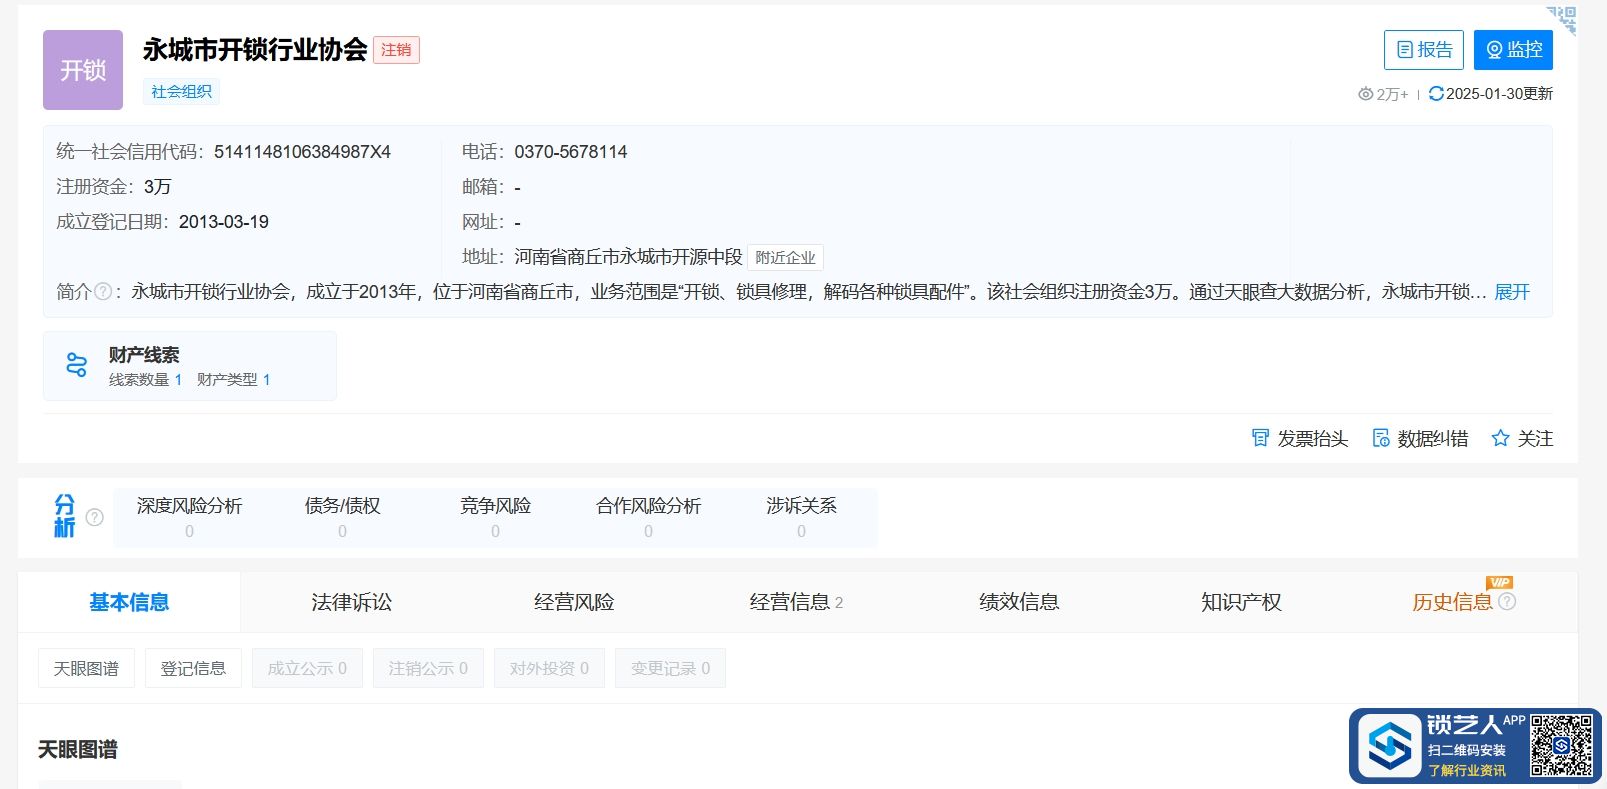The image size is (1607, 789).
Task: Click the refresh icon beside 2025-01-30更新
Action: tap(1436, 93)
